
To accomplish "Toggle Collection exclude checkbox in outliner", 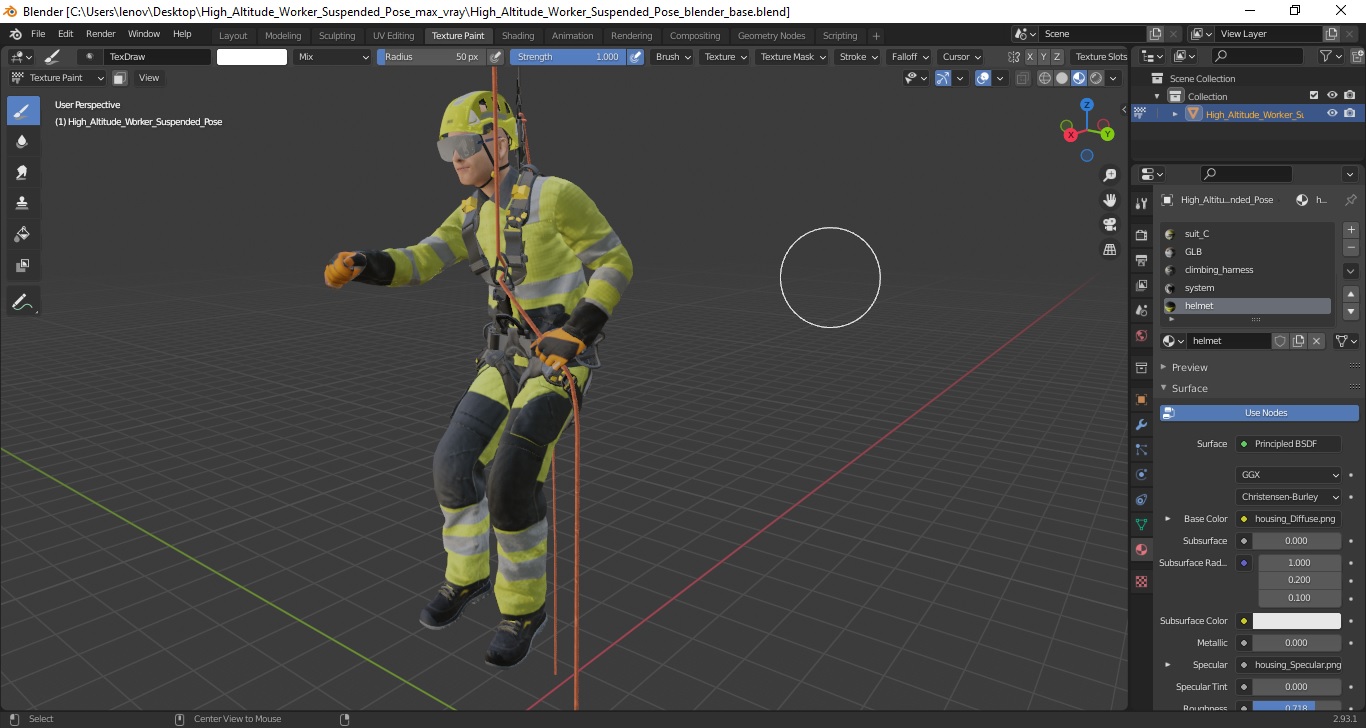I will [x=1314, y=96].
